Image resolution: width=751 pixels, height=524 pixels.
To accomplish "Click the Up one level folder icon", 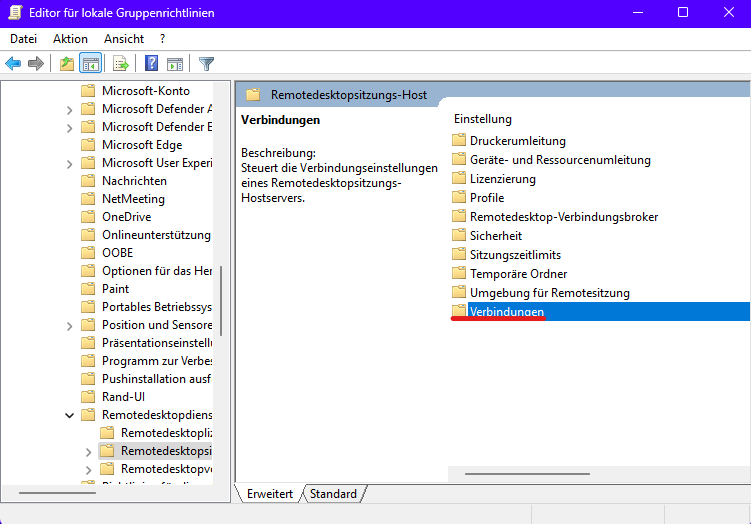I will (x=66, y=64).
